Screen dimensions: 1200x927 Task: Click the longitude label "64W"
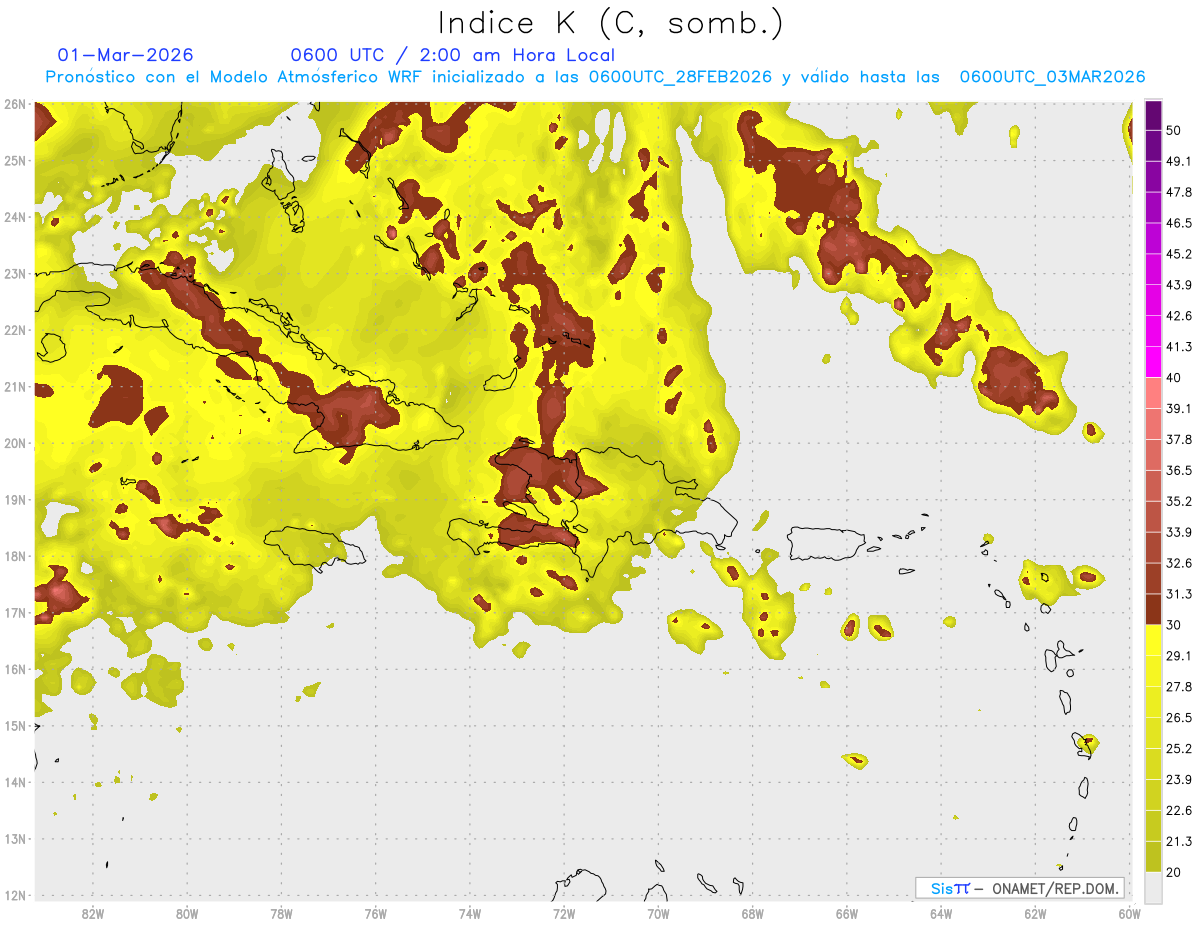coord(941,914)
